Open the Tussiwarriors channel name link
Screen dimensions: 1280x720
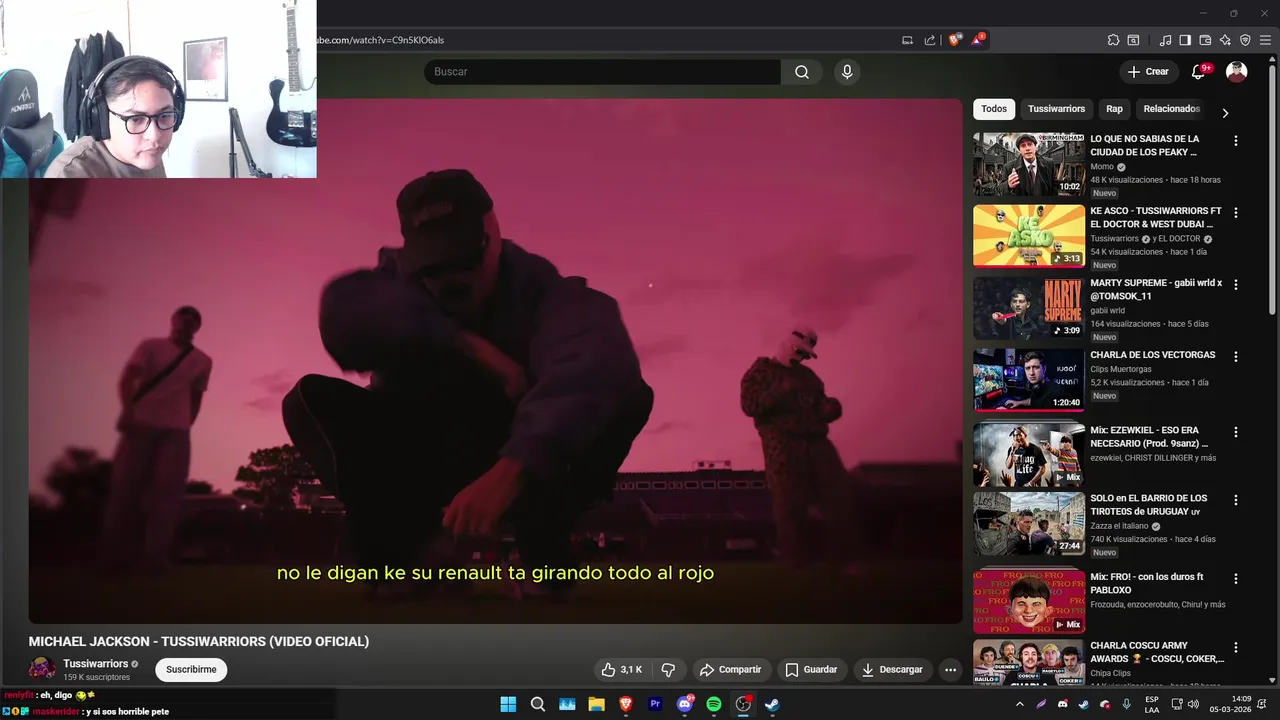[x=96, y=664]
